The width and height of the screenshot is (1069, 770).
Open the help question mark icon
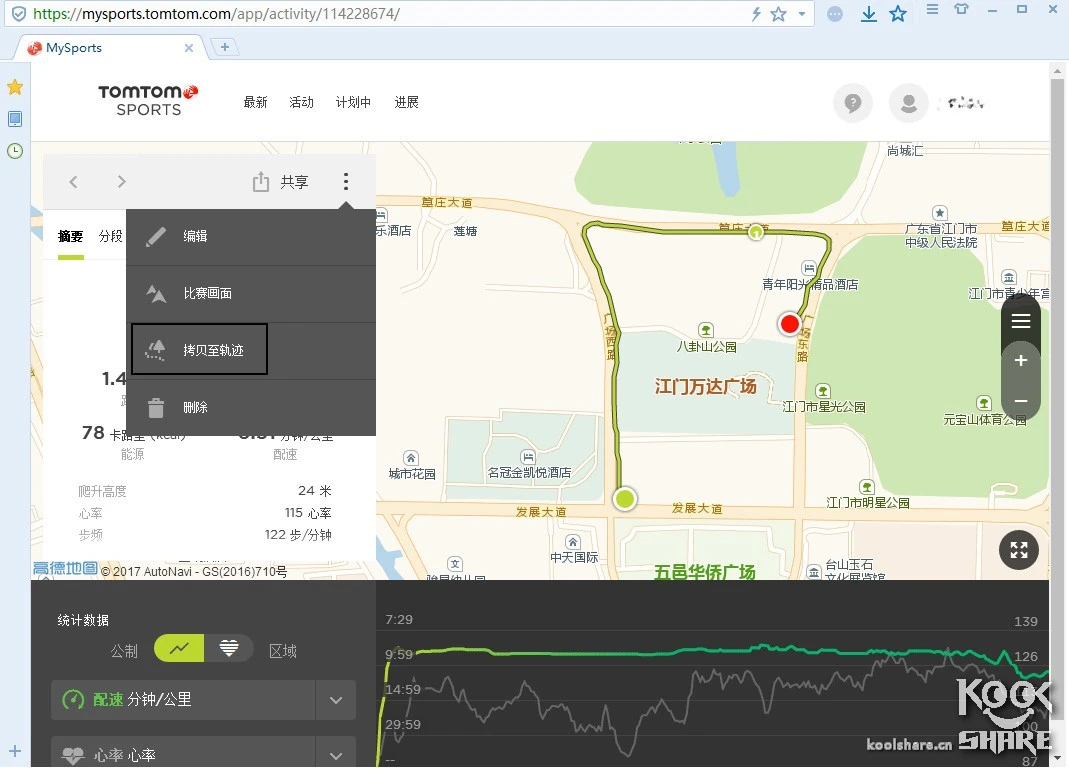(x=852, y=104)
